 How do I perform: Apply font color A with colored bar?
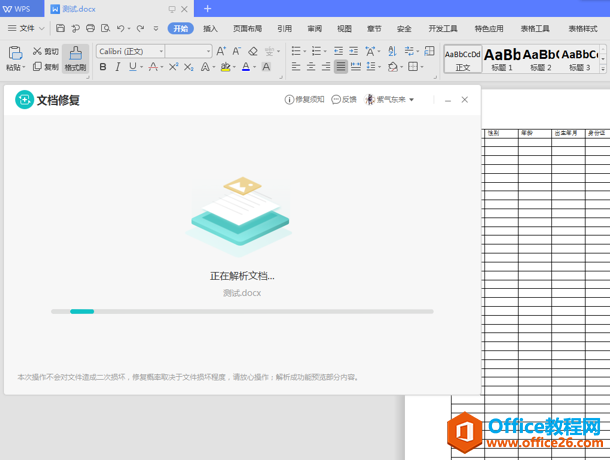tap(246, 67)
